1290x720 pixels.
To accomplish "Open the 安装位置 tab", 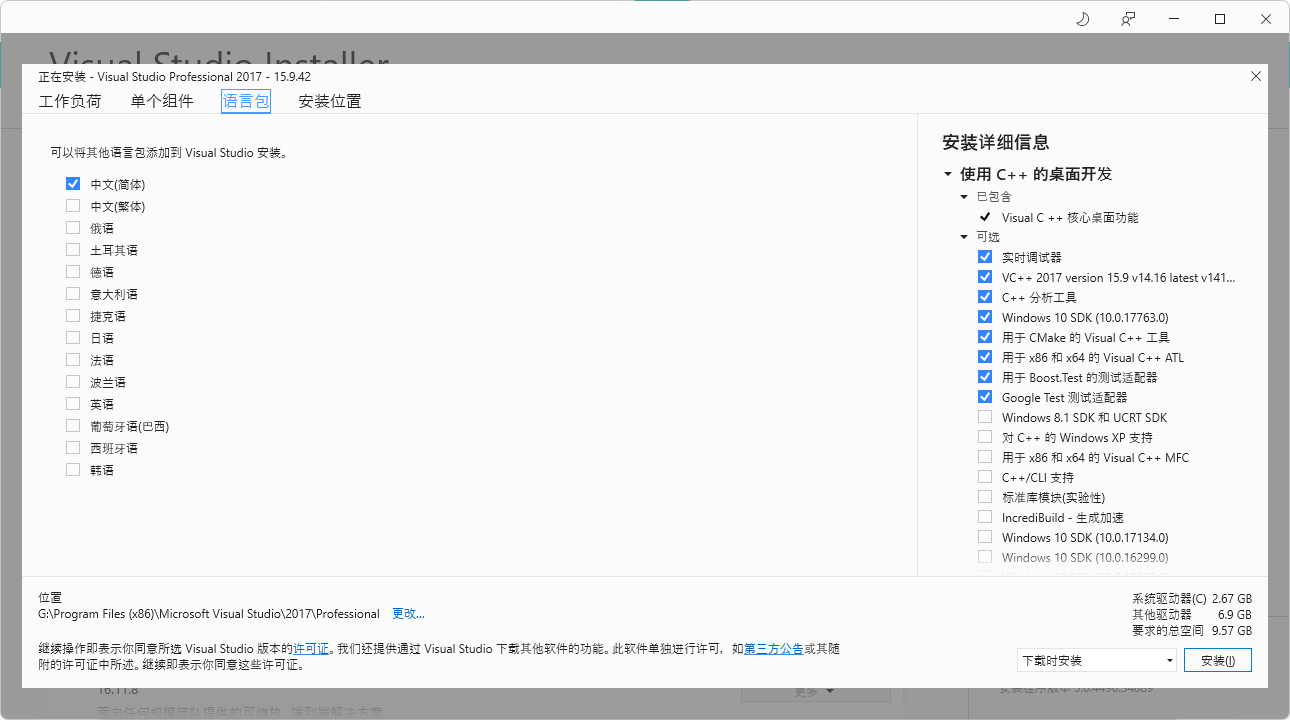I will pos(330,101).
